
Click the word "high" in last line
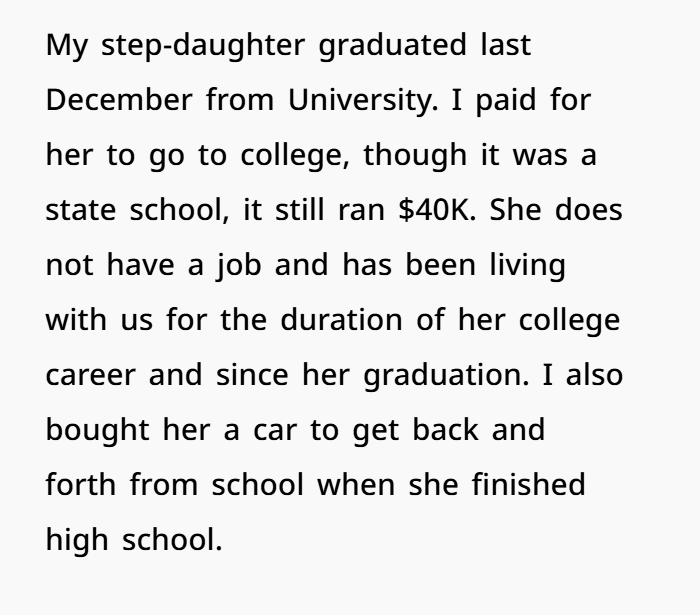tap(76, 541)
